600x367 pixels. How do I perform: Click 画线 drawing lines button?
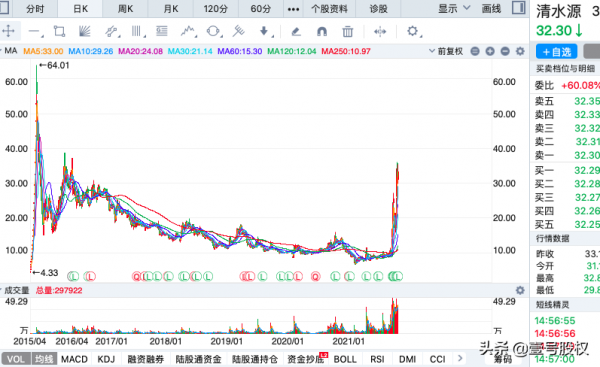click(x=491, y=8)
